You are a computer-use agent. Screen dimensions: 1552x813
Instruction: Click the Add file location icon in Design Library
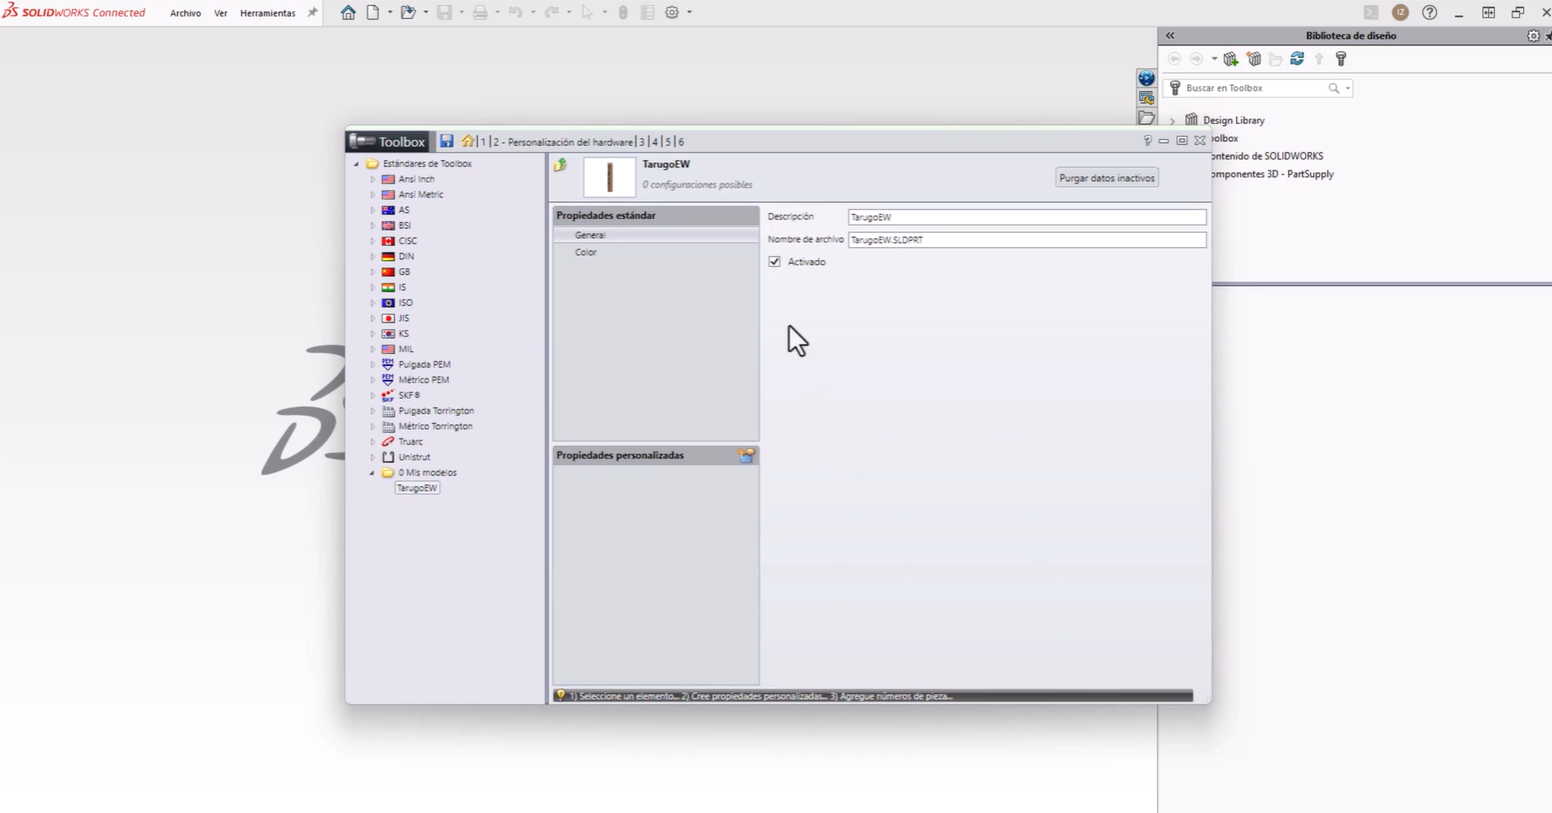[x=1254, y=59]
